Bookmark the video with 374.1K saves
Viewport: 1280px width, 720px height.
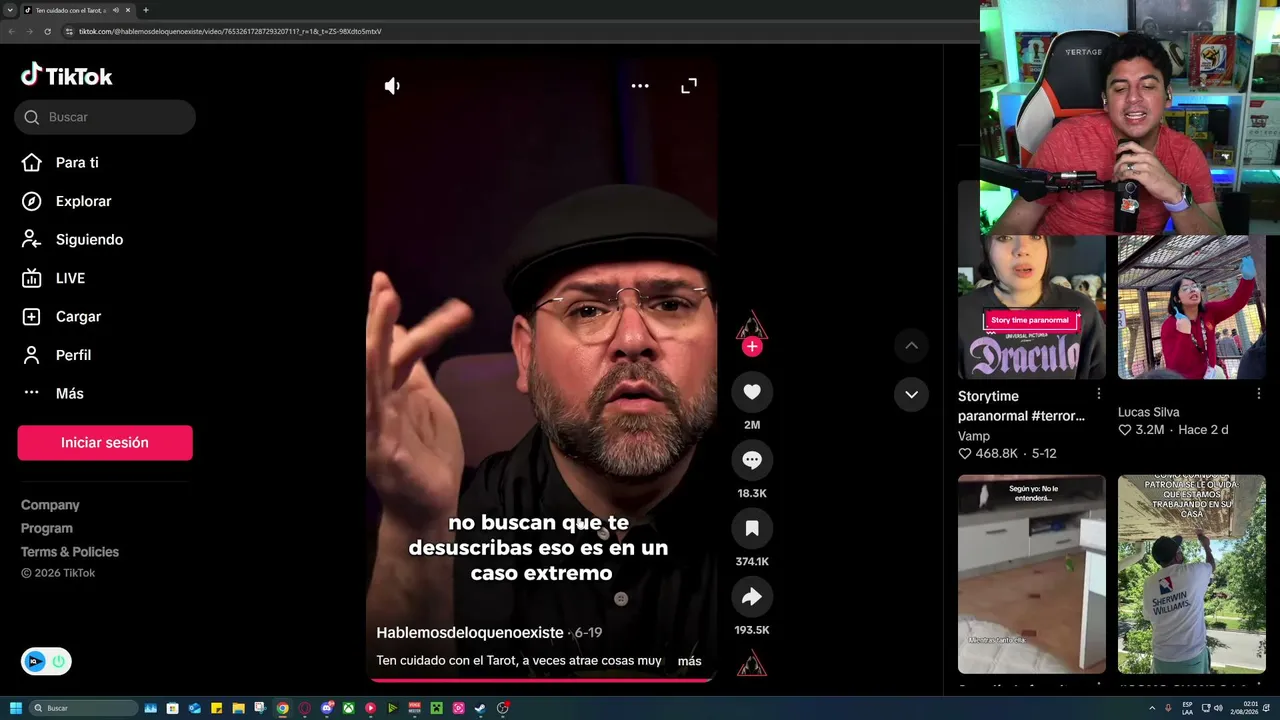coord(752,528)
